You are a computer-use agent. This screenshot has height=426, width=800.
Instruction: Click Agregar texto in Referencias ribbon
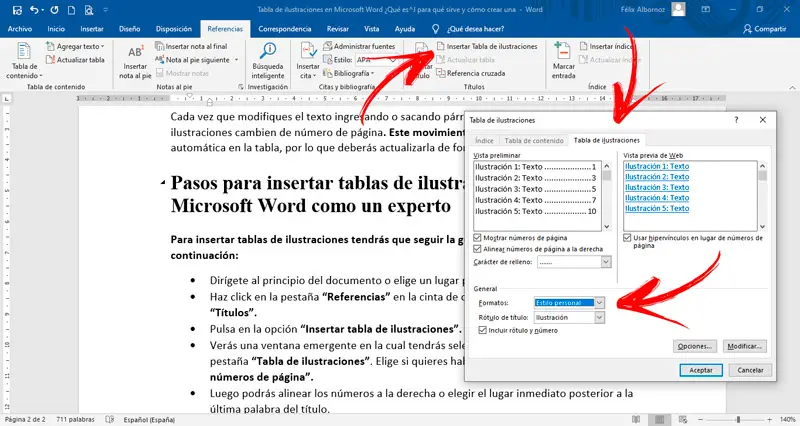(75, 46)
